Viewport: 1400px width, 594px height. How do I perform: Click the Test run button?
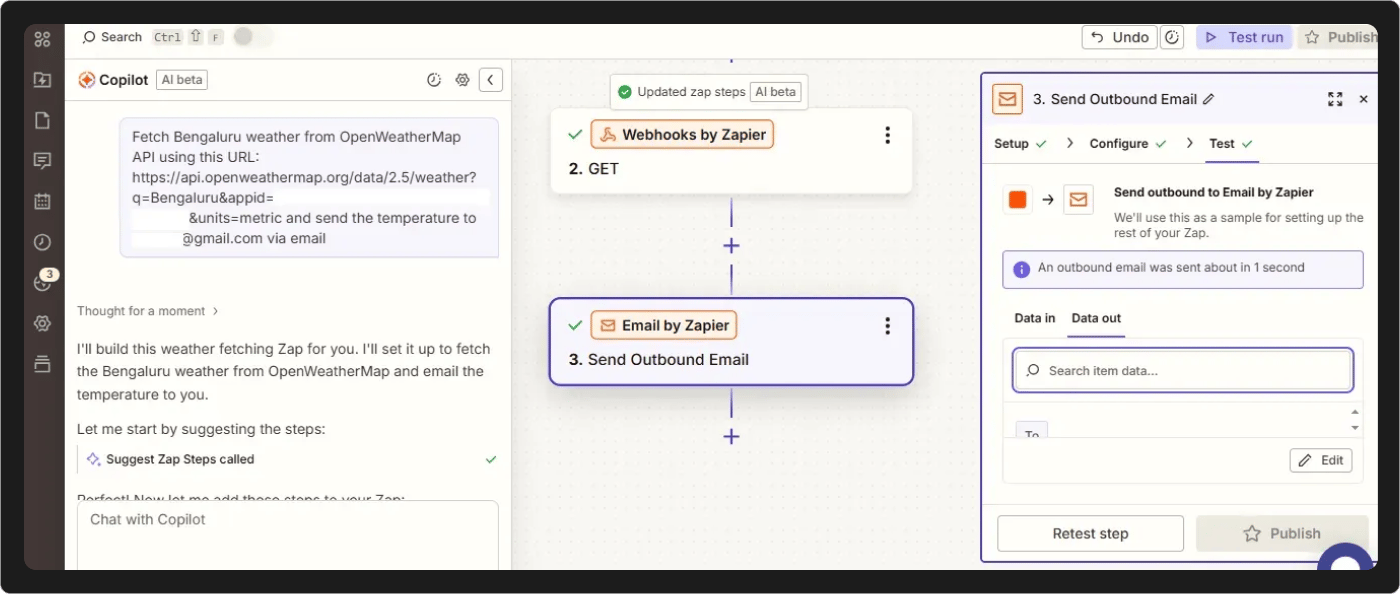pyautogui.click(x=1244, y=37)
